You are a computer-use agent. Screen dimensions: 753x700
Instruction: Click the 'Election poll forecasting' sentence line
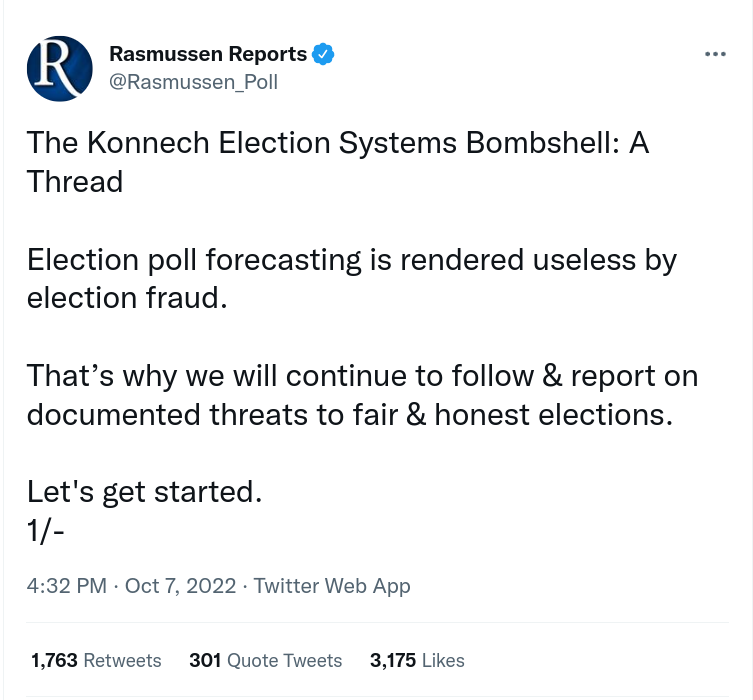352,260
